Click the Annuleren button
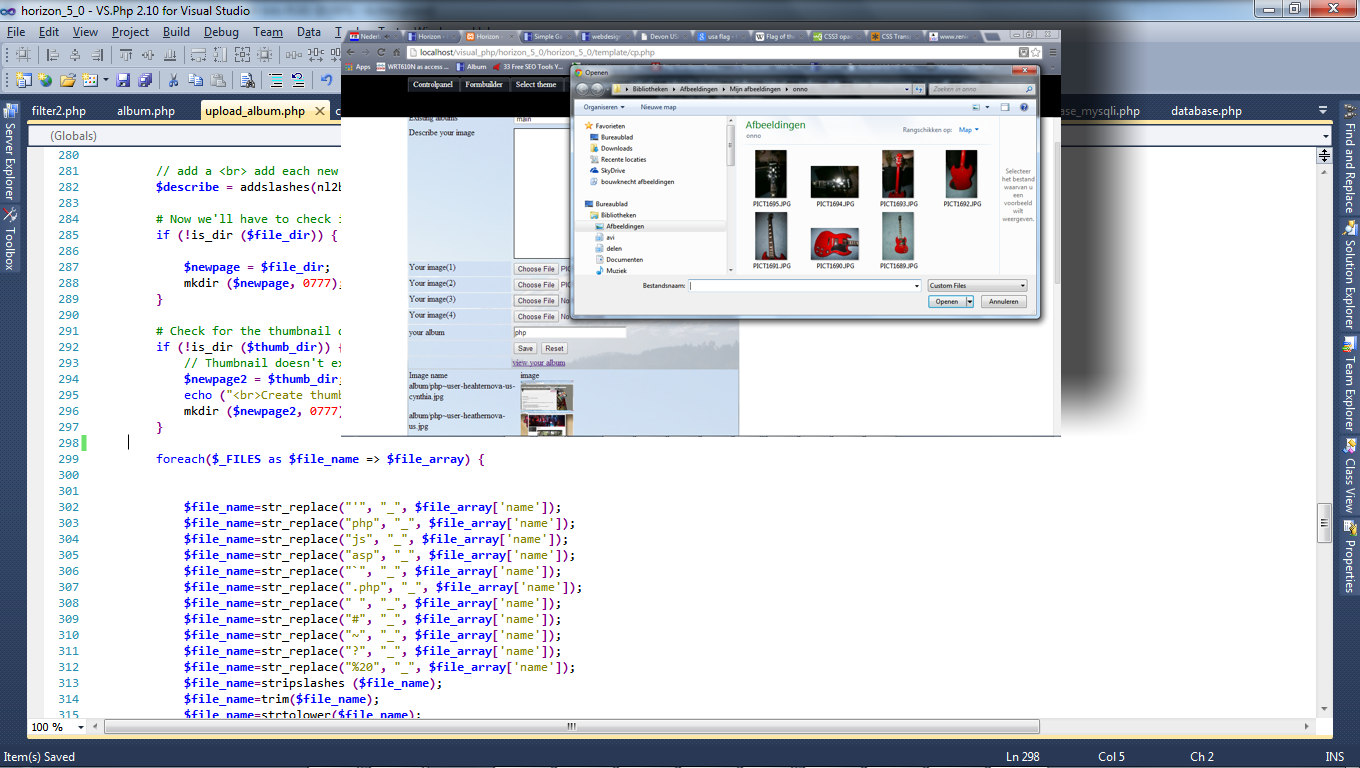Image resolution: width=1360 pixels, height=768 pixels. click(1003, 302)
